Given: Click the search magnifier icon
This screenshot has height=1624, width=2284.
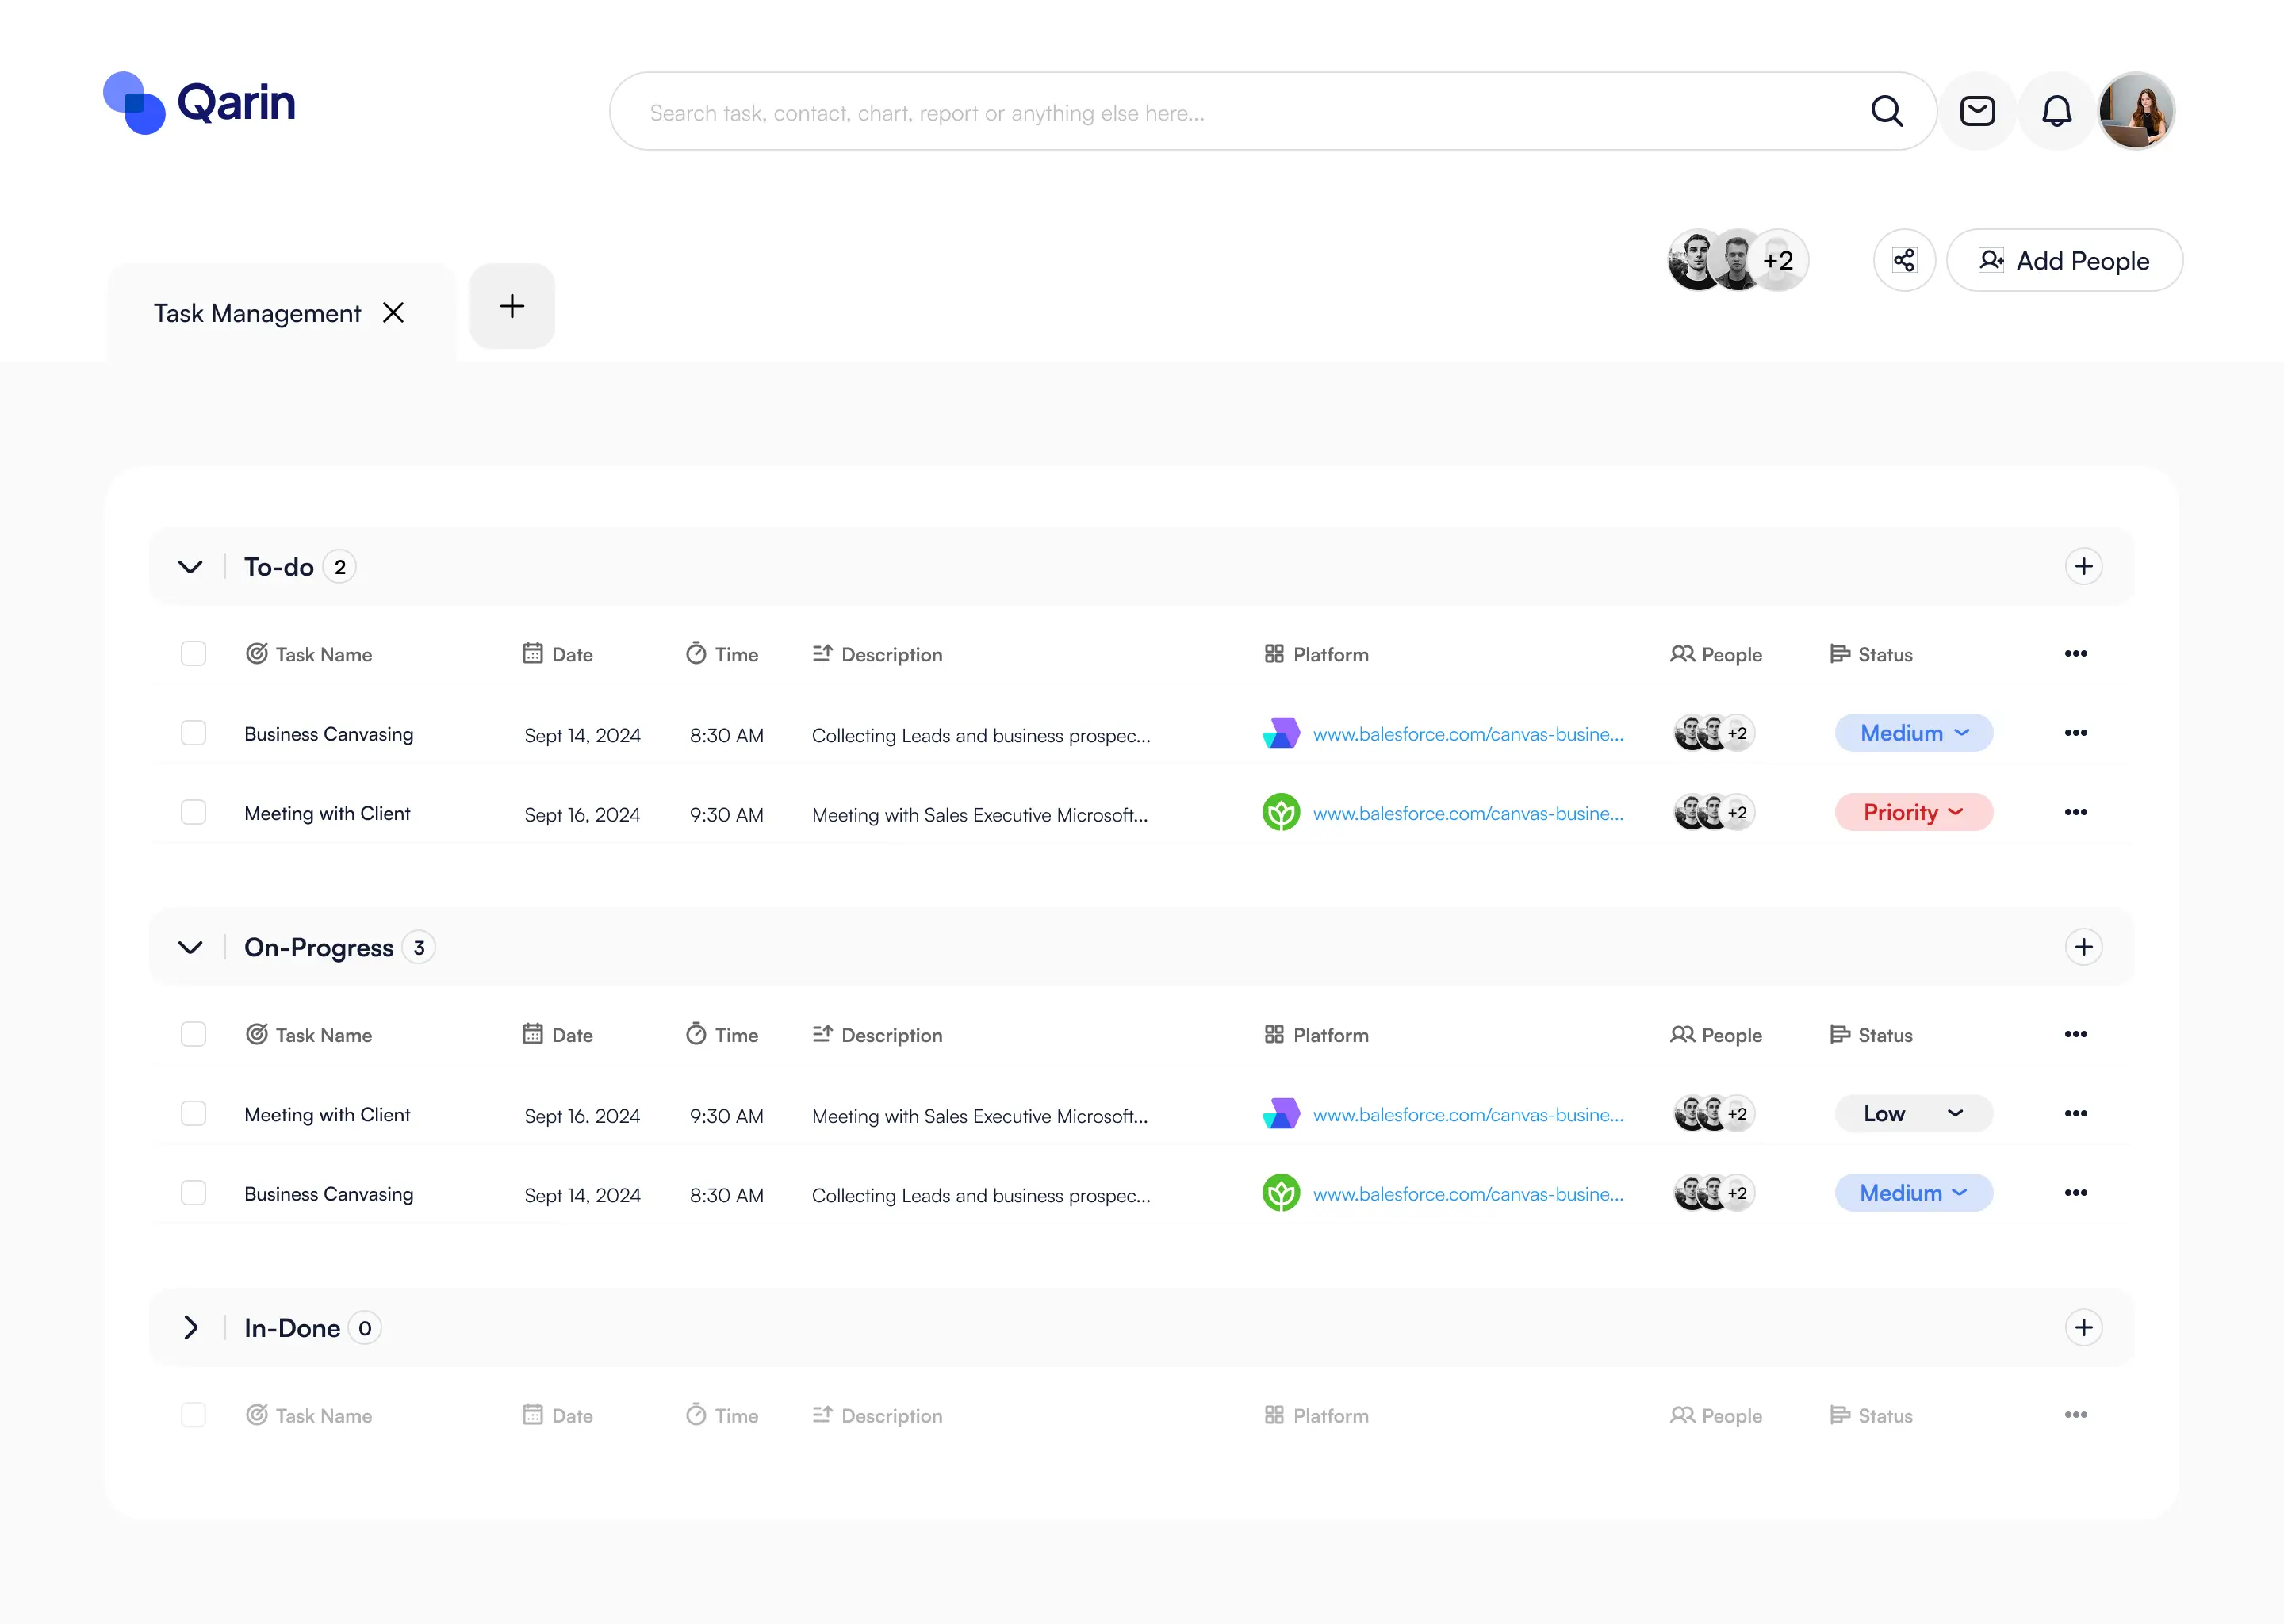Looking at the screenshot, I should click(1886, 111).
